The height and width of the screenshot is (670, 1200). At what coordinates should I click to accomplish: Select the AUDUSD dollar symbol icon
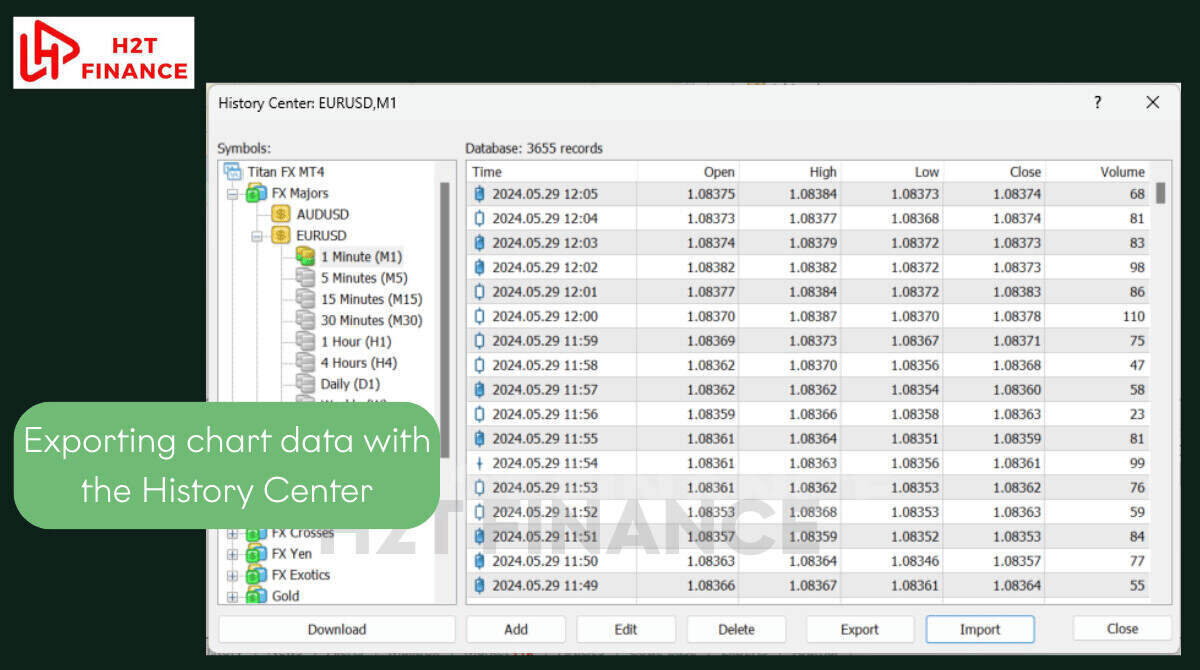[x=281, y=214]
